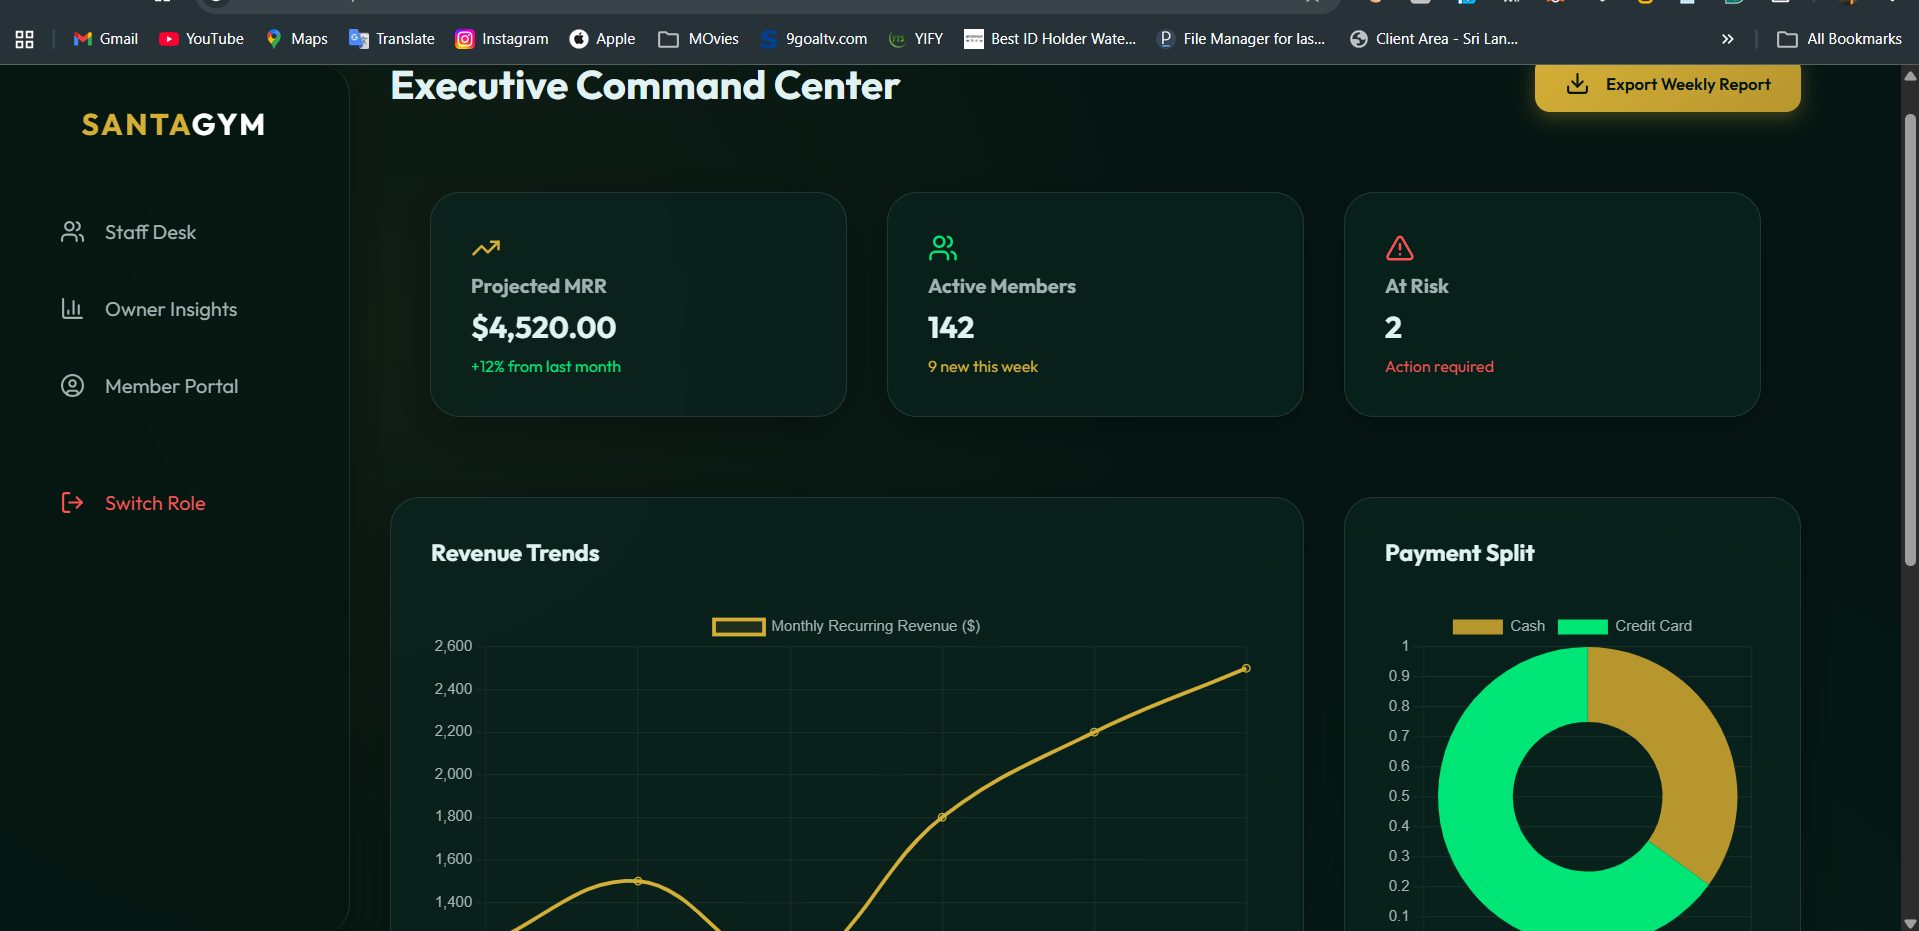
Task: Toggle the Monthly Recurring Revenue legend swatch
Action: (x=739, y=626)
